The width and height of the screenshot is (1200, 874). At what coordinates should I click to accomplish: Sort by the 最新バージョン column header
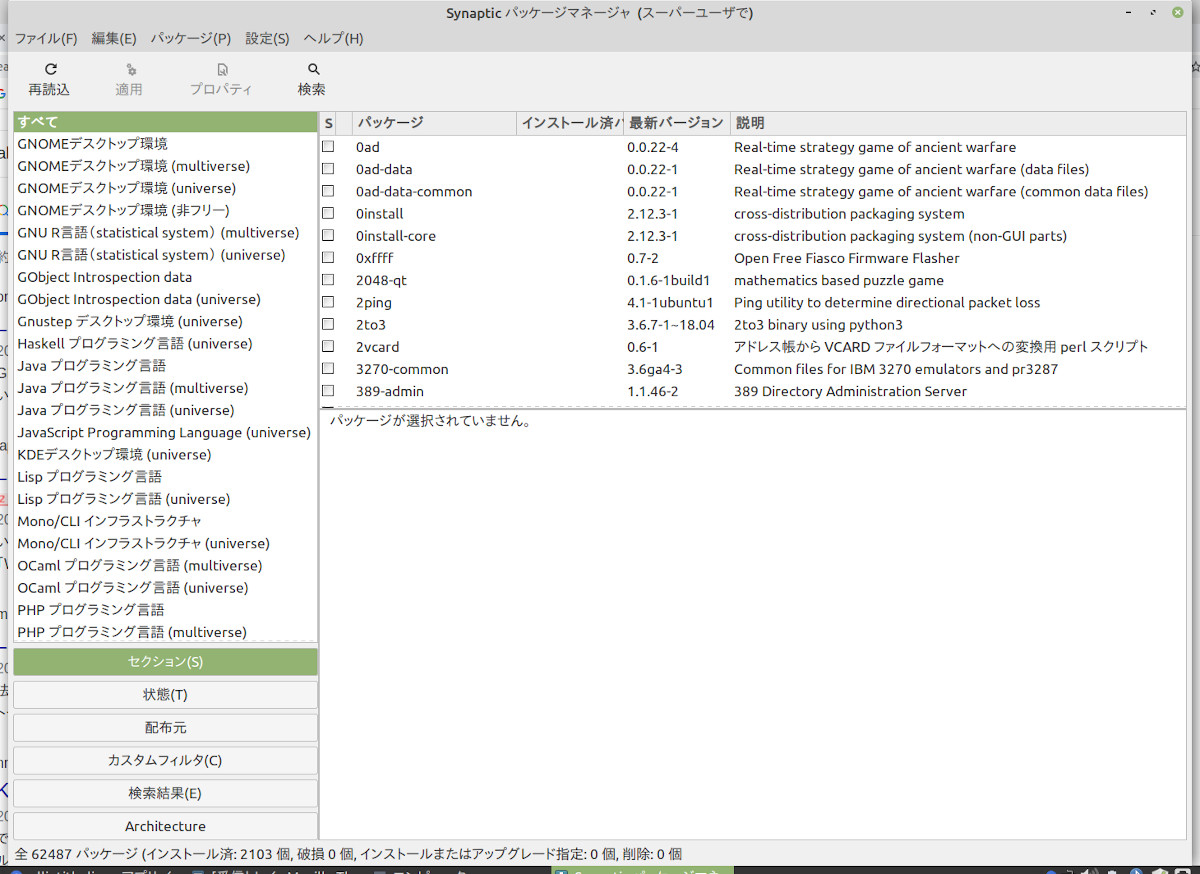[x=676, y=123]
